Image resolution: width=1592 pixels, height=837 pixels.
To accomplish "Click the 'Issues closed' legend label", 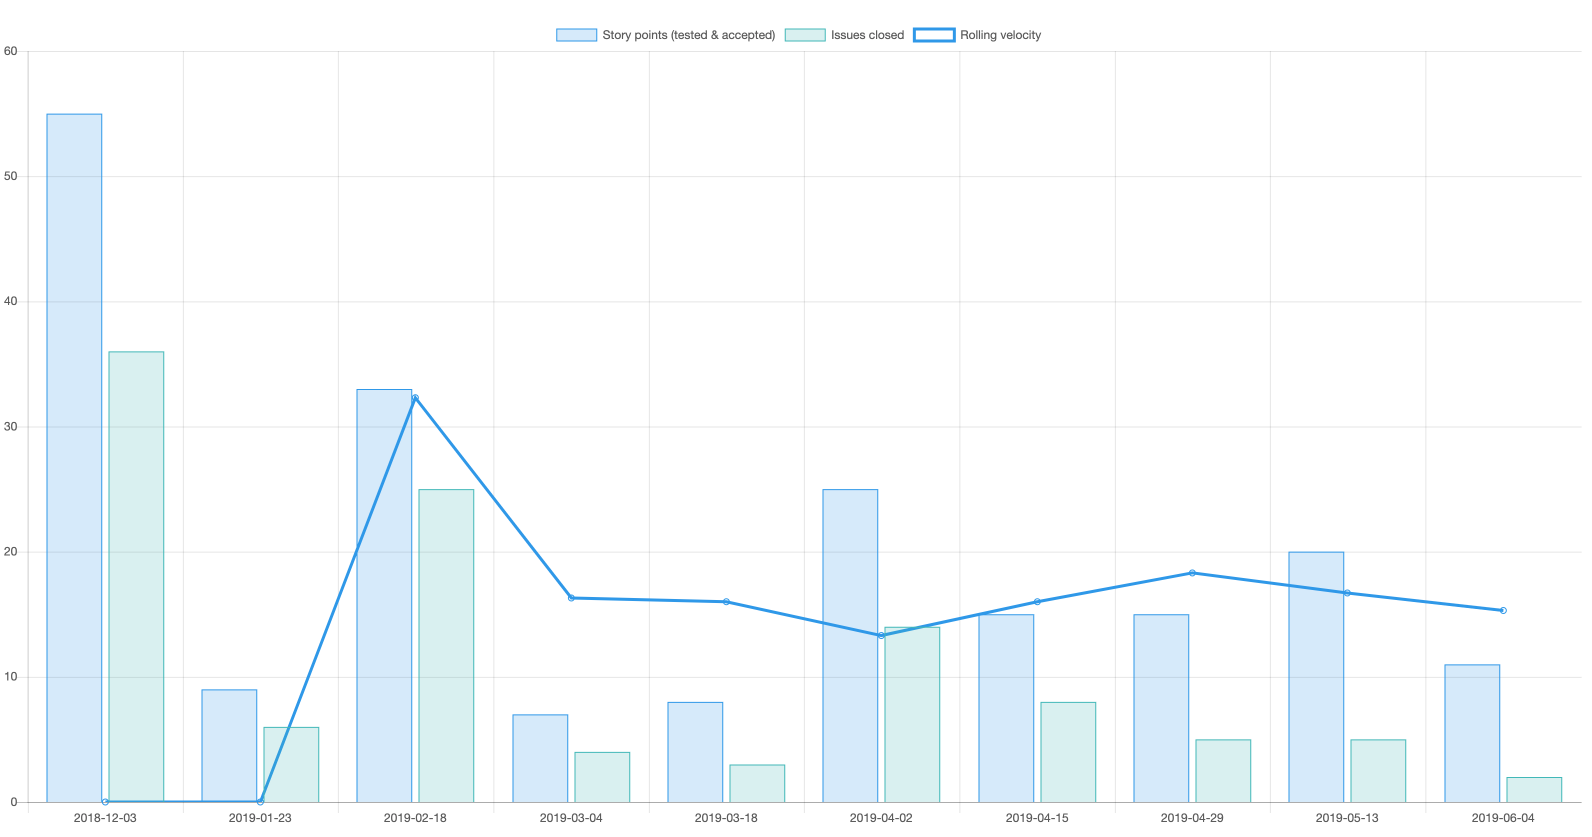I will click(x=867, y=35).
